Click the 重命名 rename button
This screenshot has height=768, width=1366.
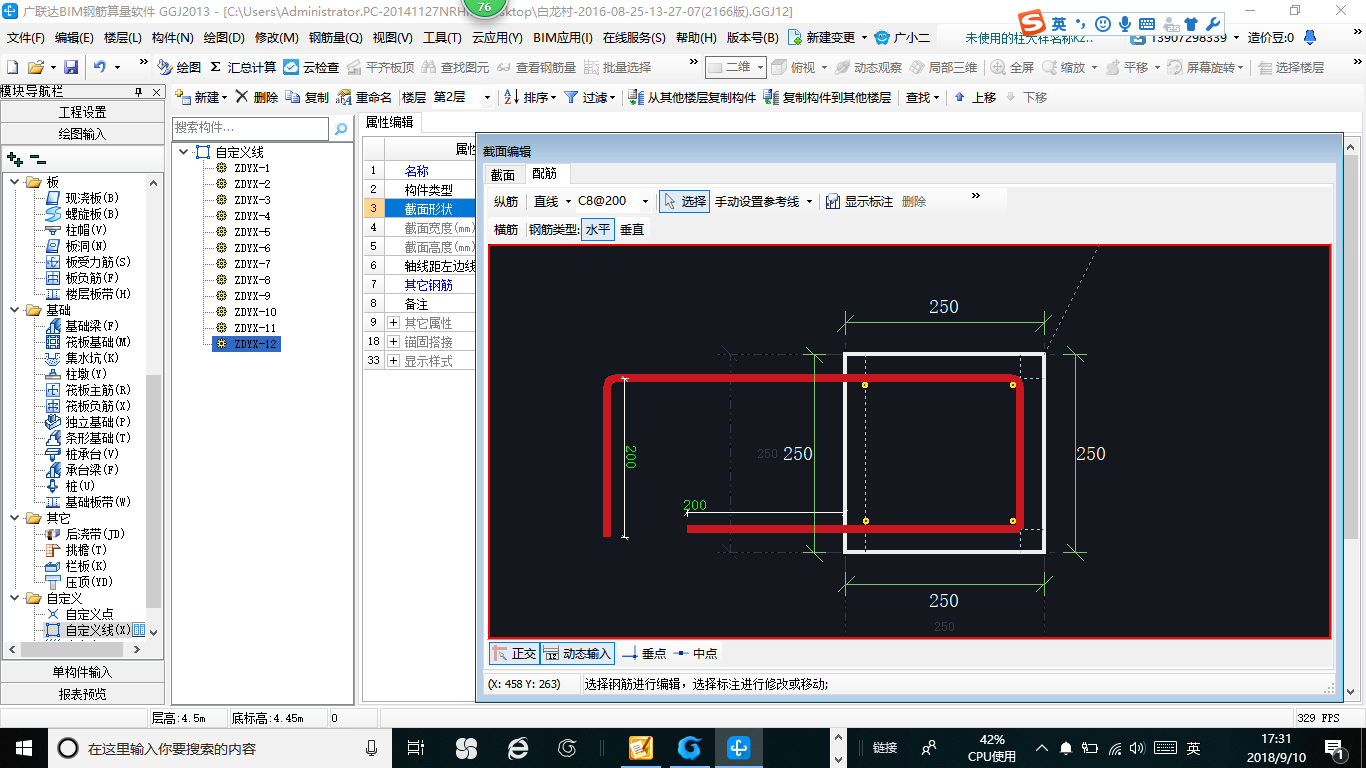coord(364,97)
